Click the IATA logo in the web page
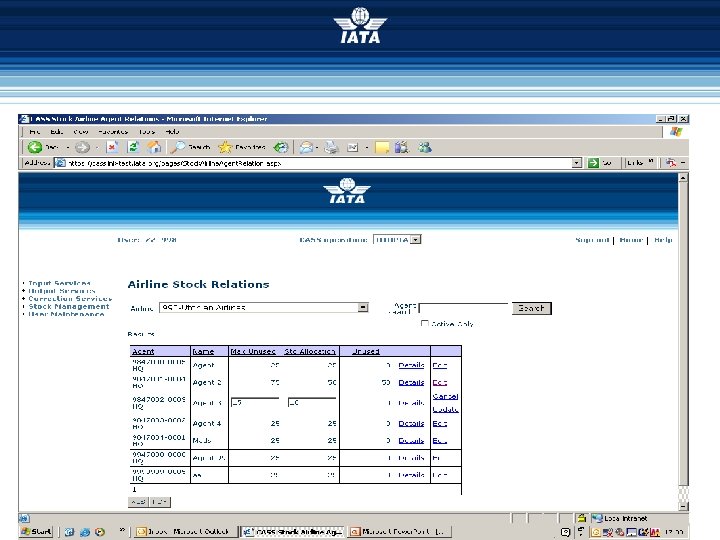 tap(347, 191)
